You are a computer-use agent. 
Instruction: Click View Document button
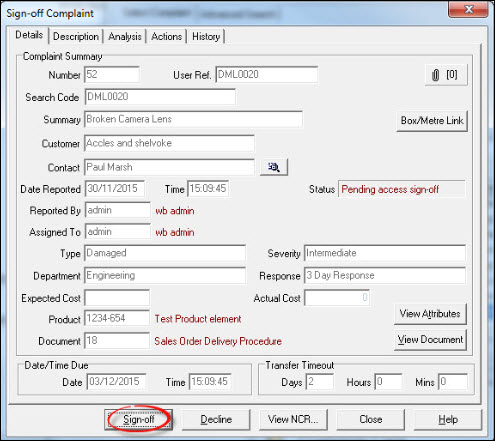click(x=430, y=340)
